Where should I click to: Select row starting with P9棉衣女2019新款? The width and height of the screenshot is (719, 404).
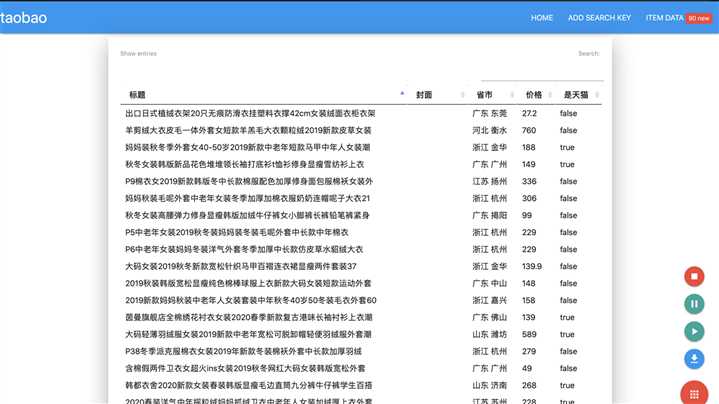[x=361, y=181]
